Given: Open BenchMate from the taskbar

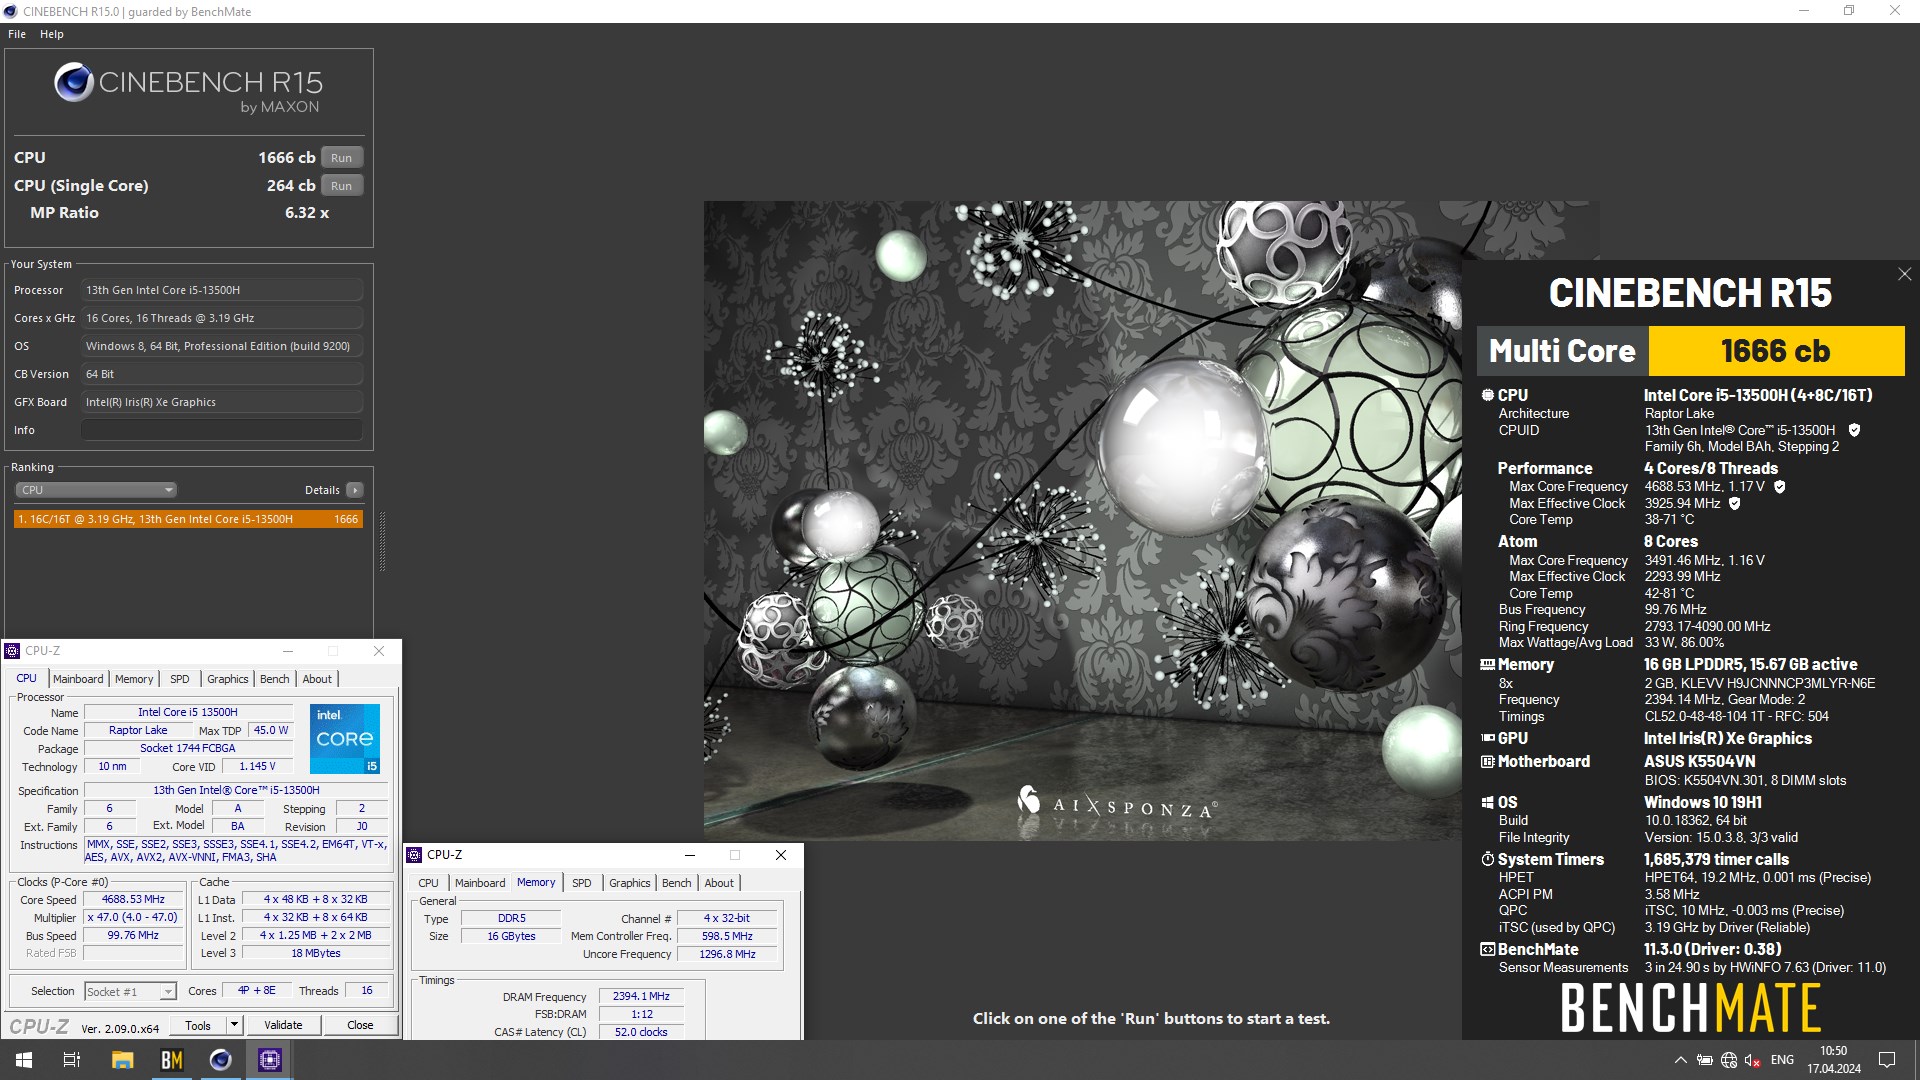Looking at the screenshot, I should pyautogui.click(x=172, y=1060).
